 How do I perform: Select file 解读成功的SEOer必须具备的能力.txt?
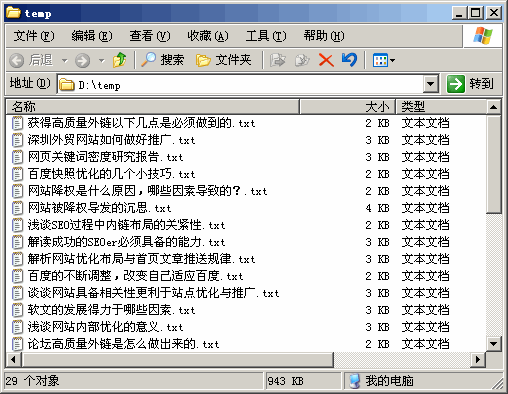click(x=127, y=242)
